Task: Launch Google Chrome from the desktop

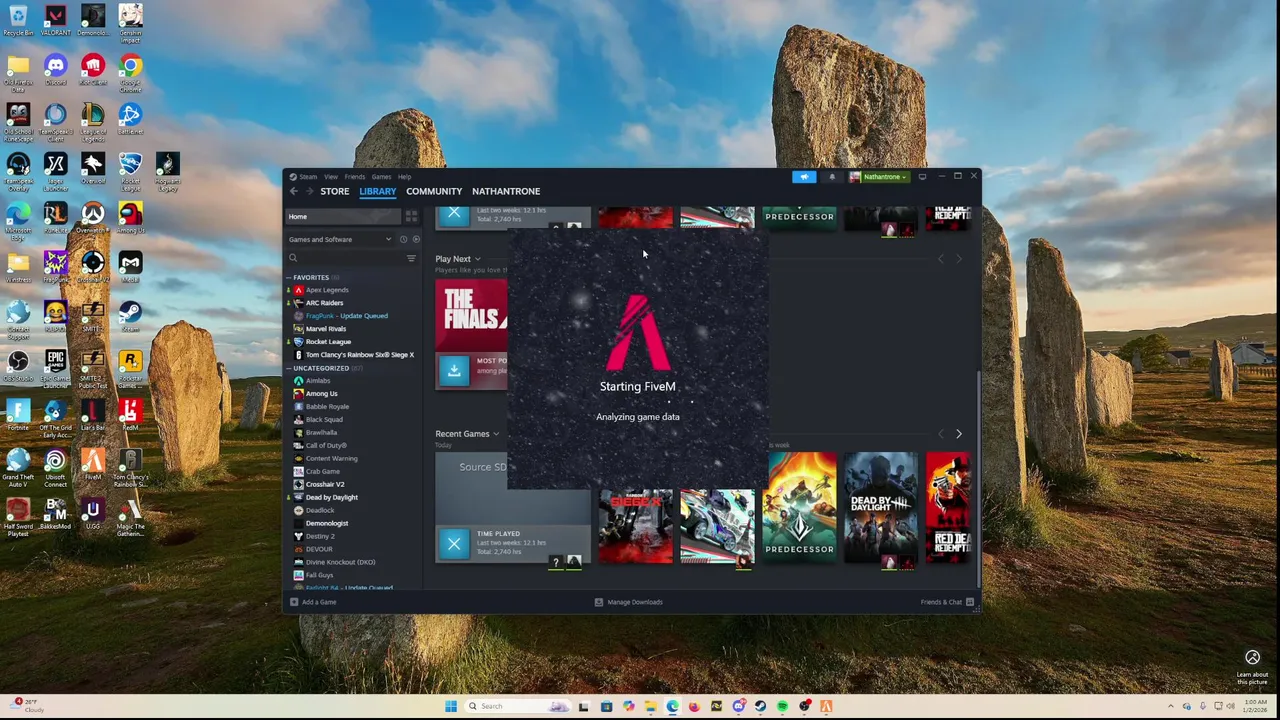Action: (130, 70)
